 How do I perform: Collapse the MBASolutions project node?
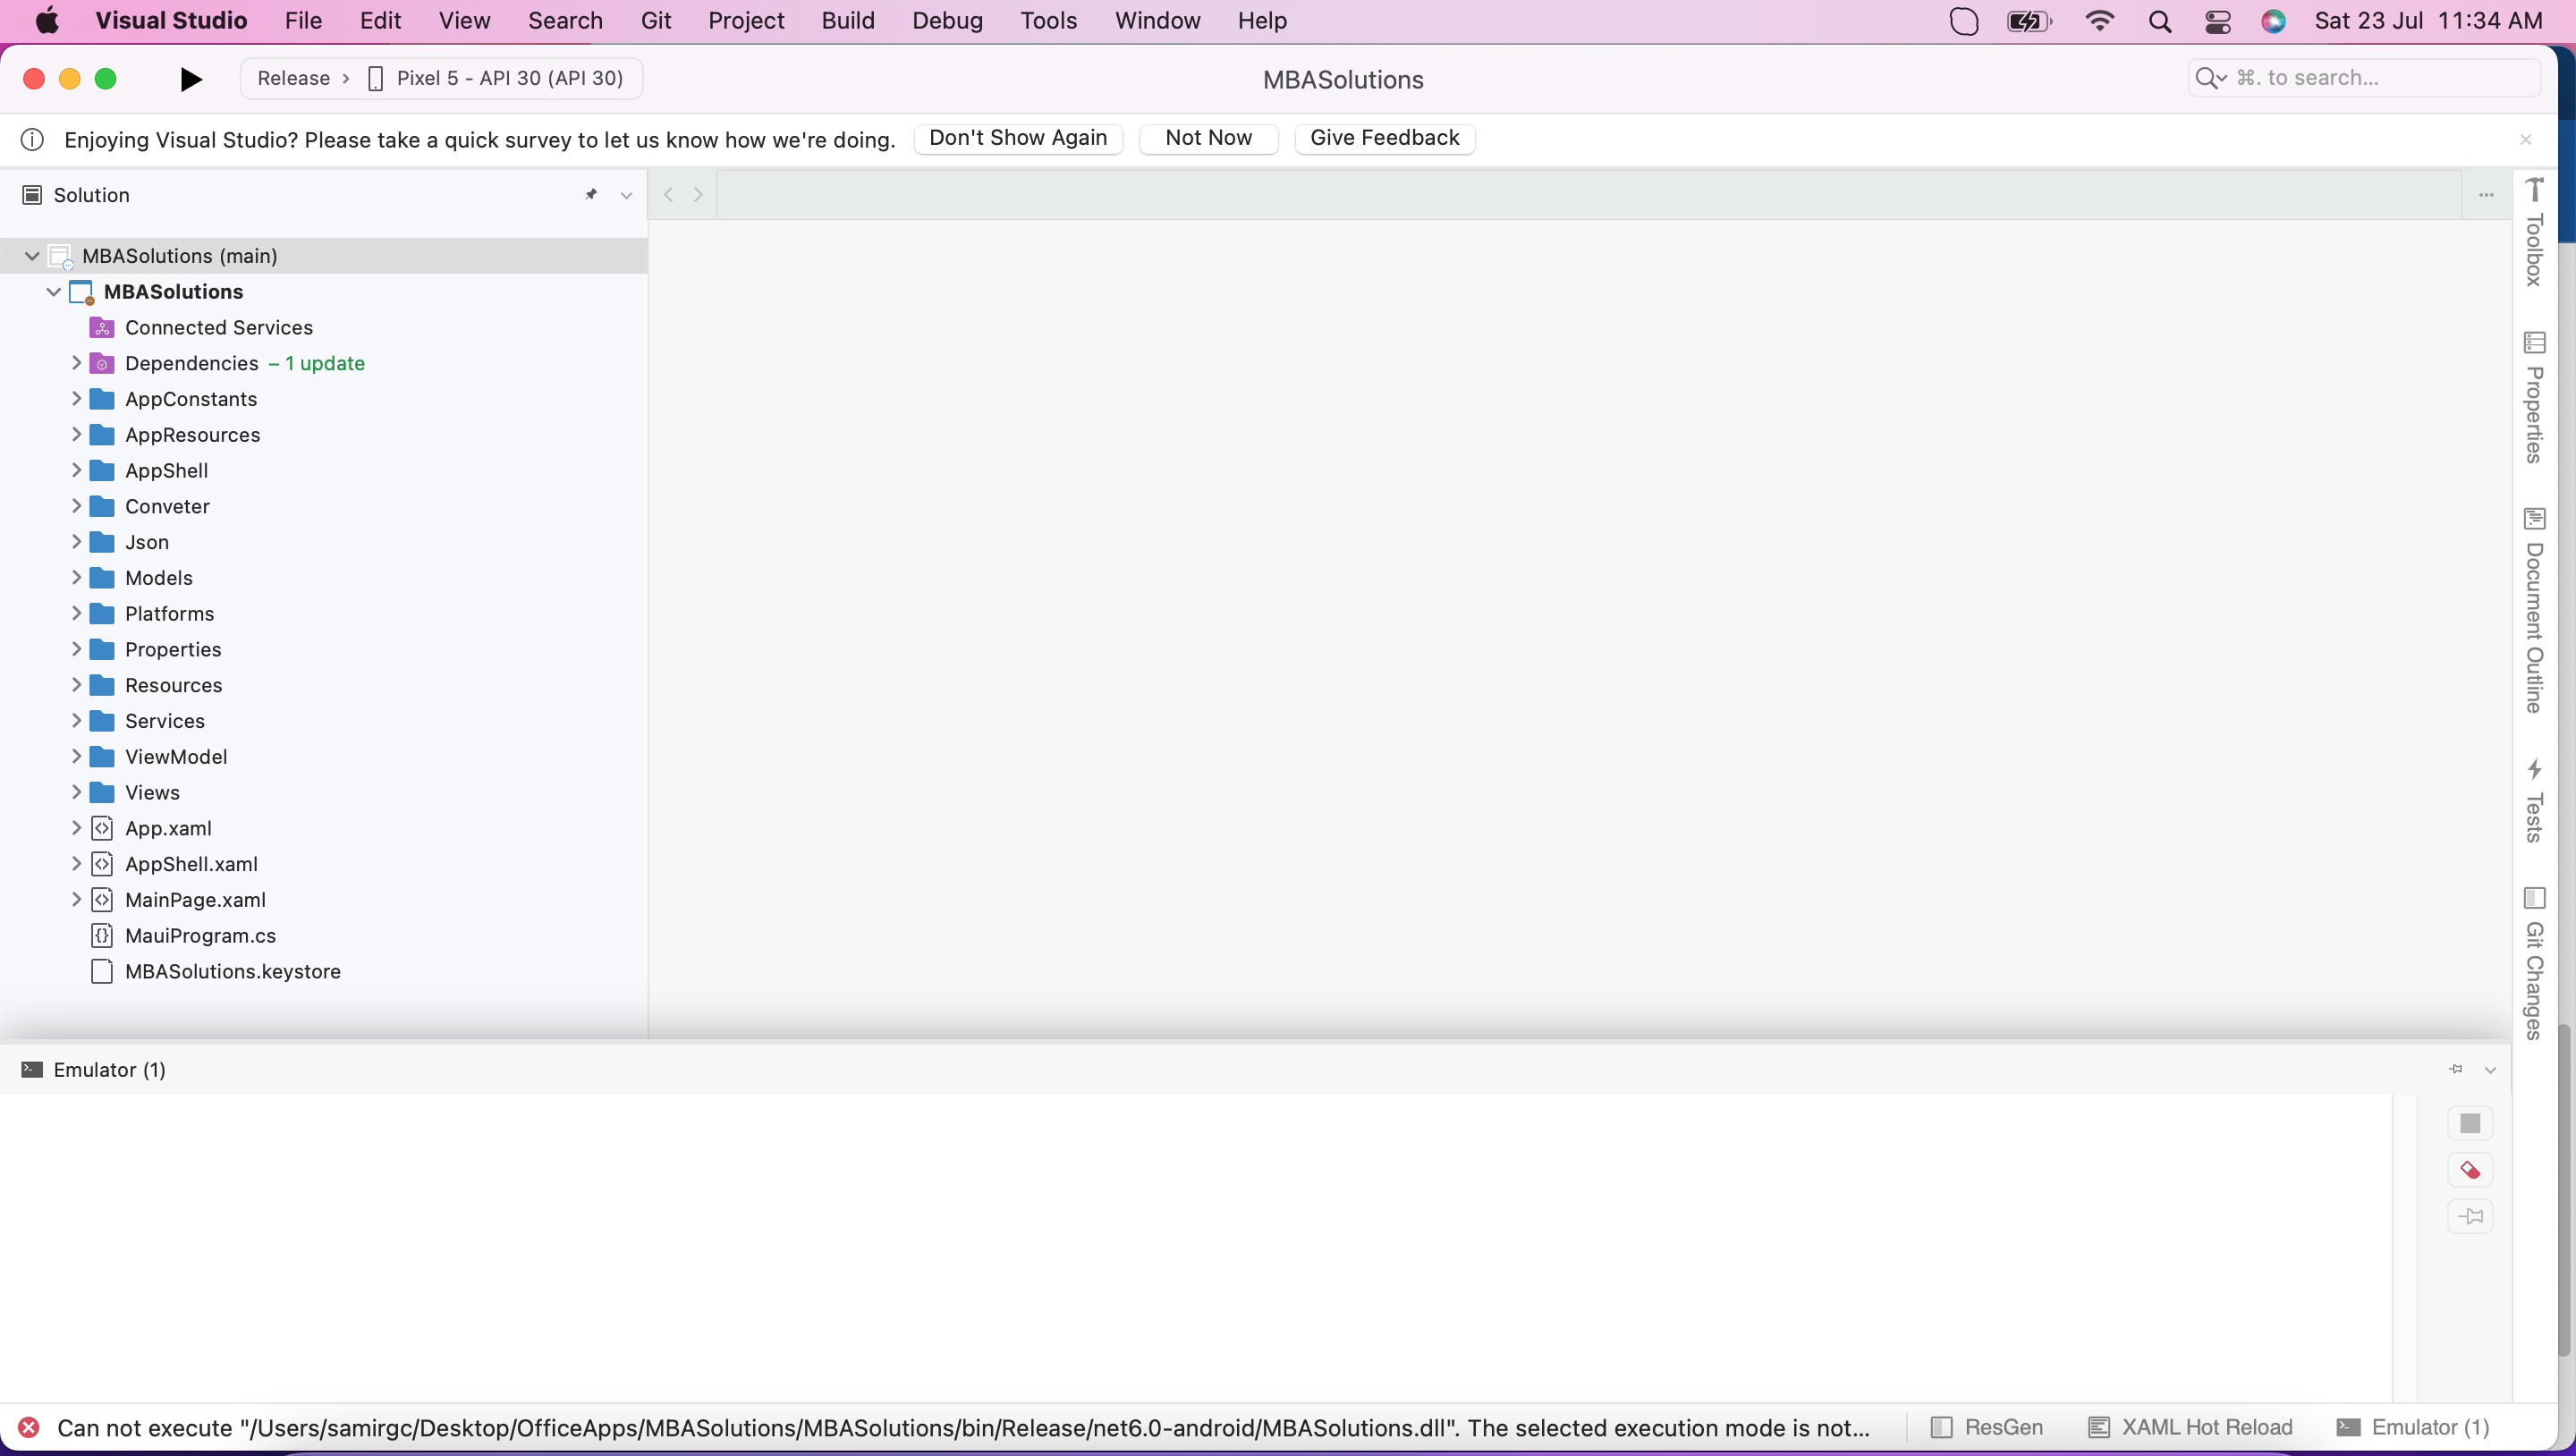tap(53, 291)
